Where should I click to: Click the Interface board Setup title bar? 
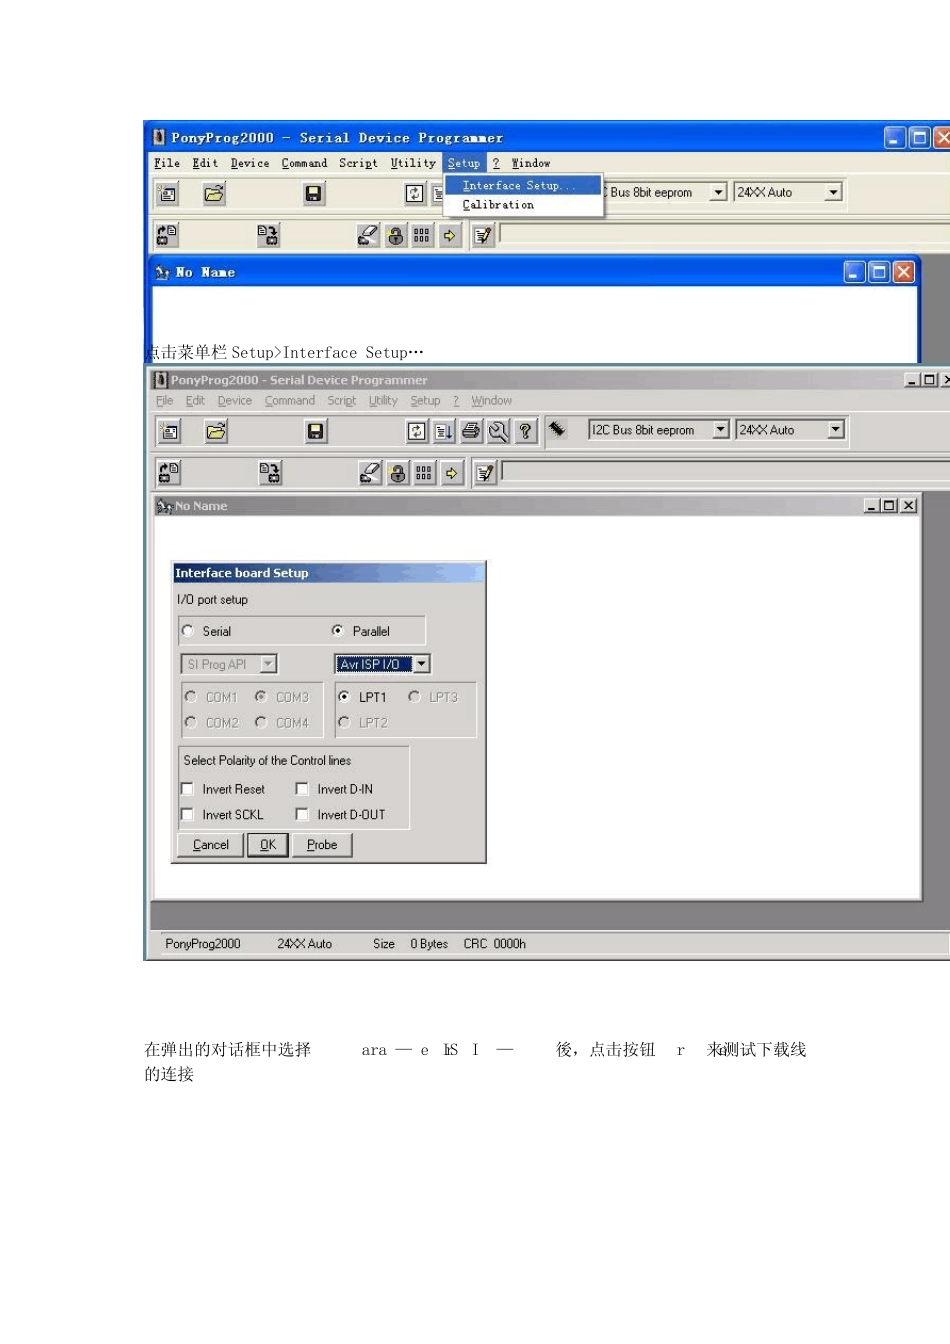(x=328, y=573)
